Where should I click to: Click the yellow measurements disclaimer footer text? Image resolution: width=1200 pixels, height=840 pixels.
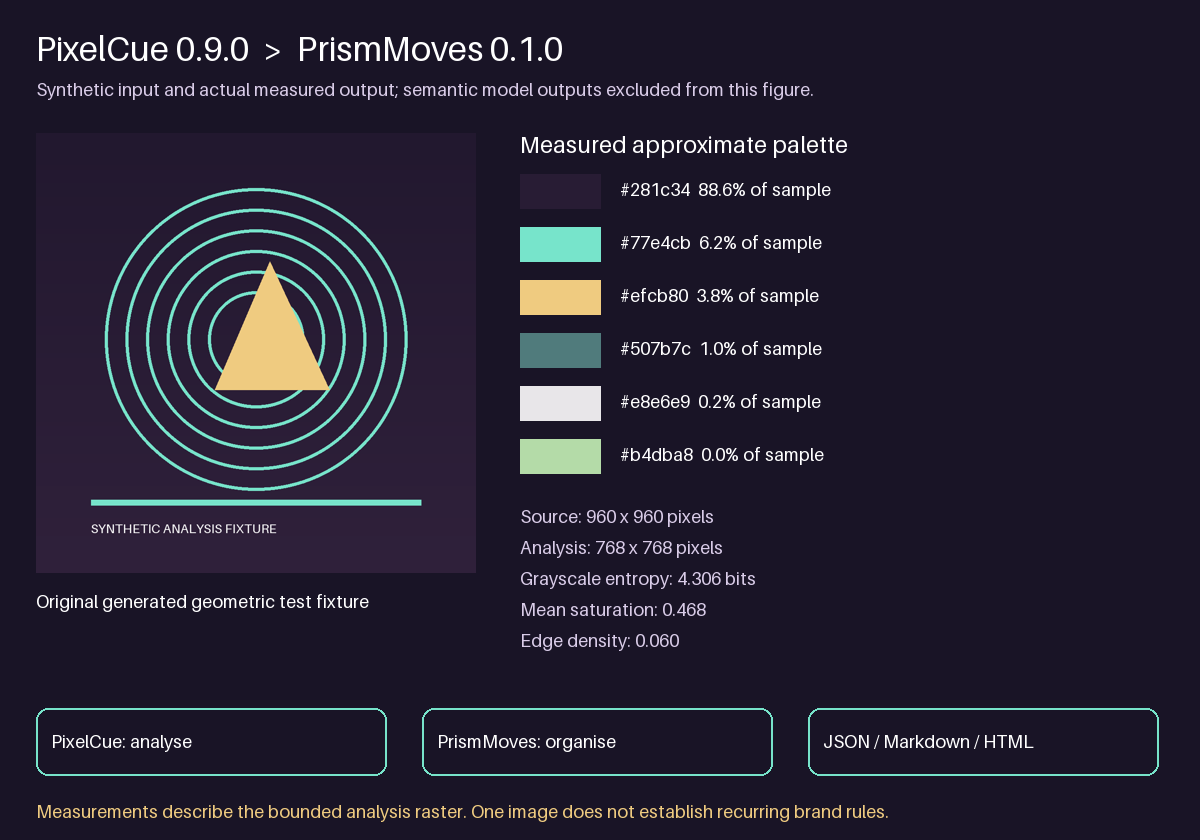point(462,812)
